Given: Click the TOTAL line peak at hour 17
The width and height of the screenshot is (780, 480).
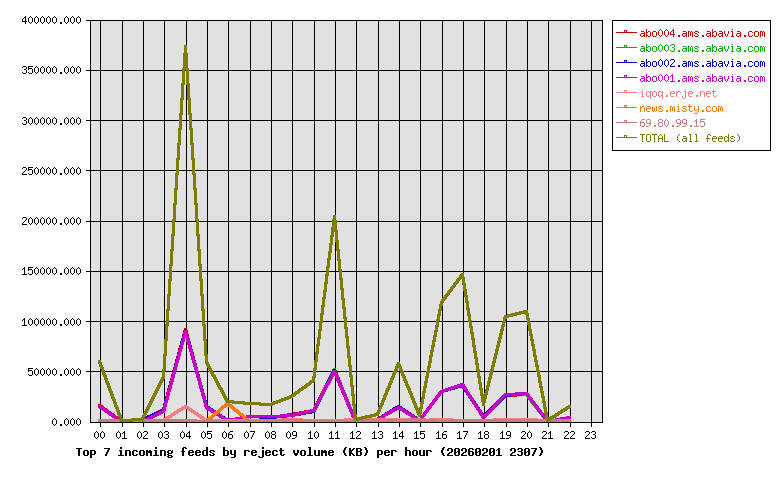Looking at the screenshot, I should 463,275.
